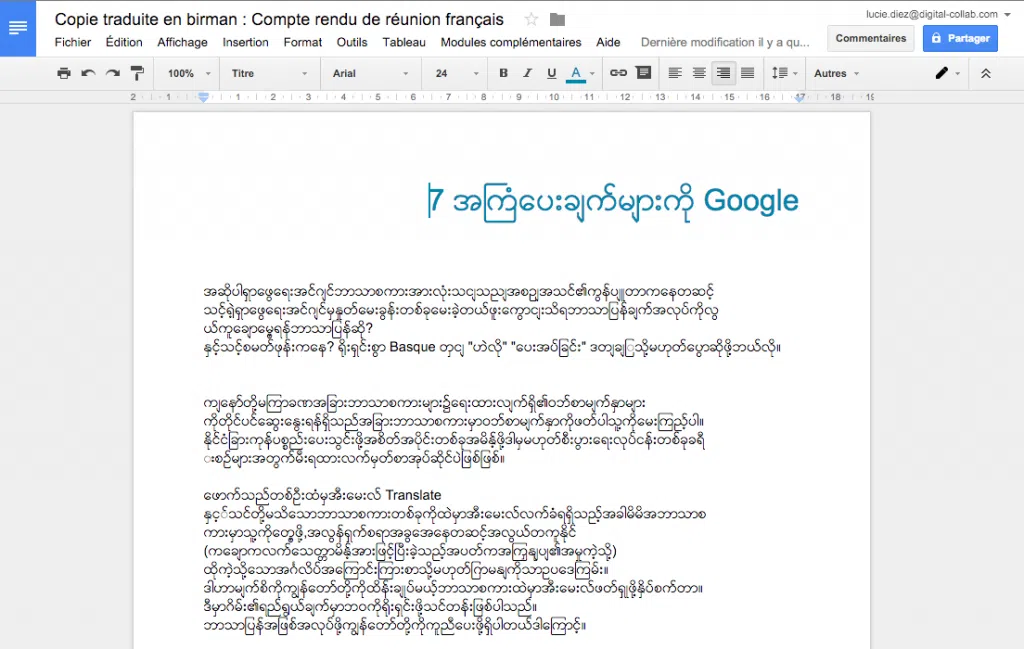The width and height of the screenshot is (1024, 649).
Task: Collapse the menus with double chevron
Action: 985,73
